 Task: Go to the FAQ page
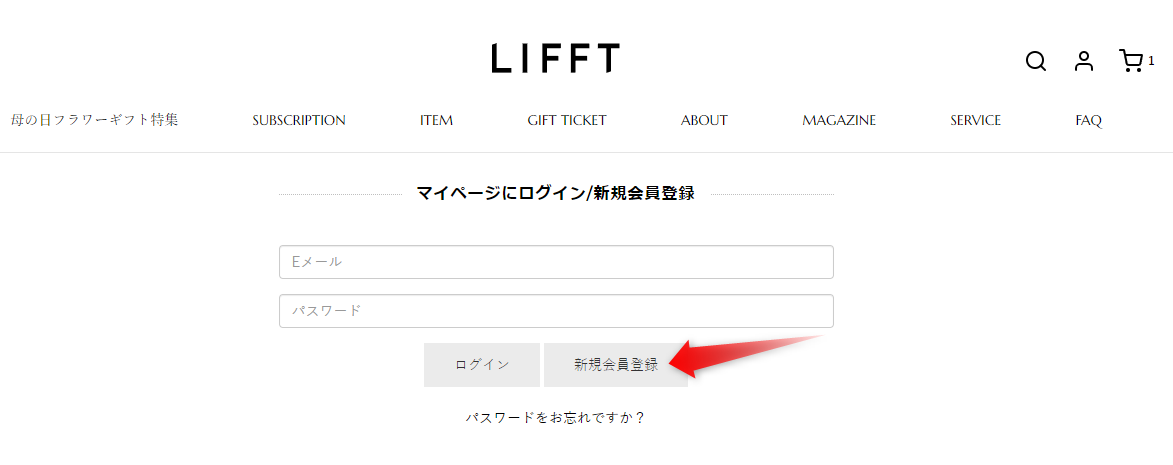coord(1089,120)
